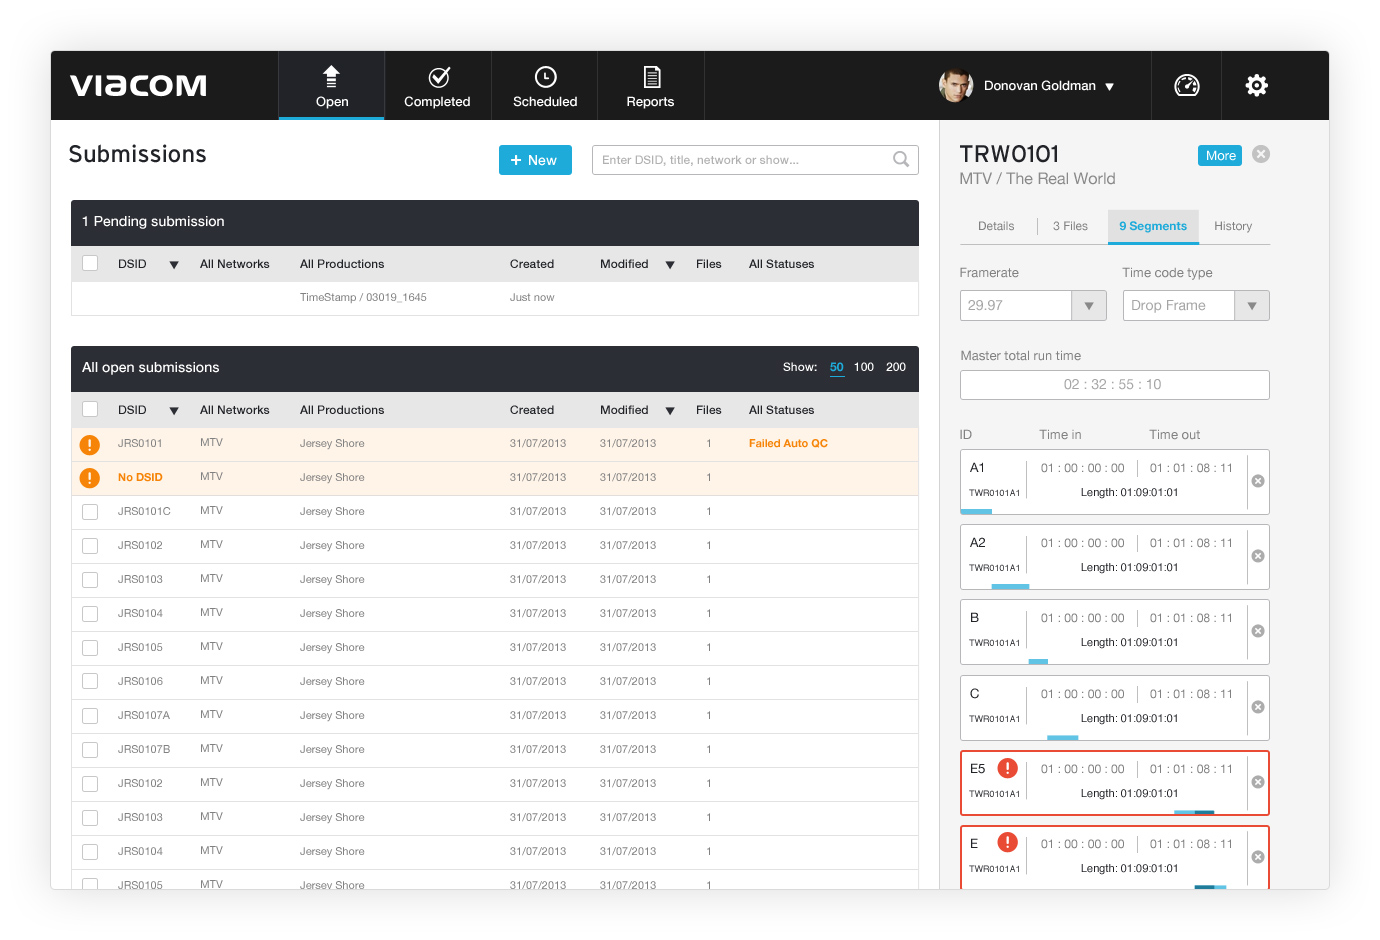Click the warning icon for JRS0101

pos(90,444)
